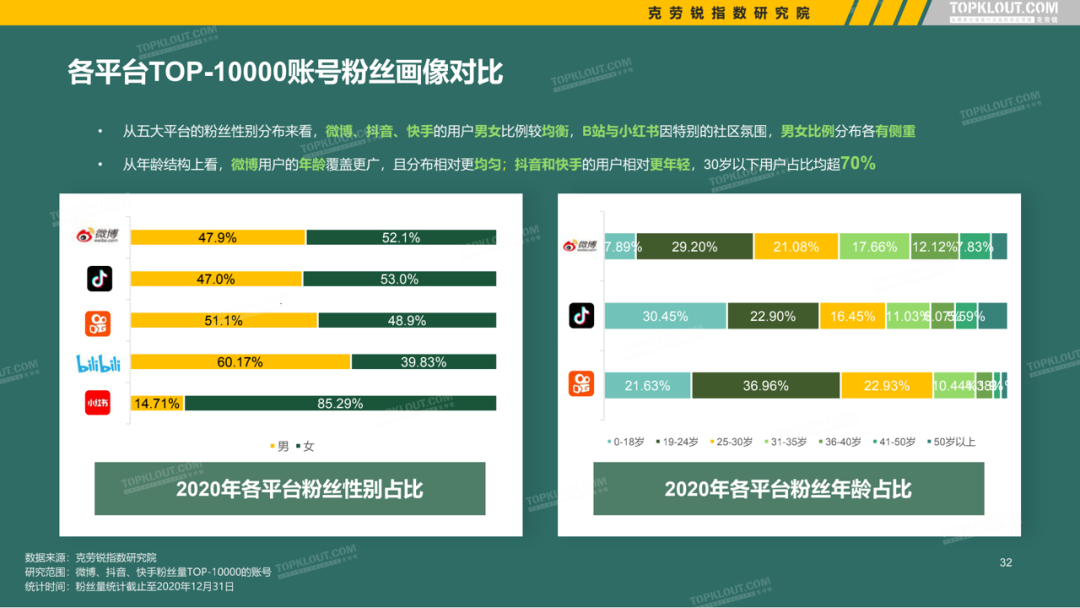1080x608 pixels.
Task: Click the 31-35岁 legend entry
Action: pyautogui.click(x=786, y=442)
